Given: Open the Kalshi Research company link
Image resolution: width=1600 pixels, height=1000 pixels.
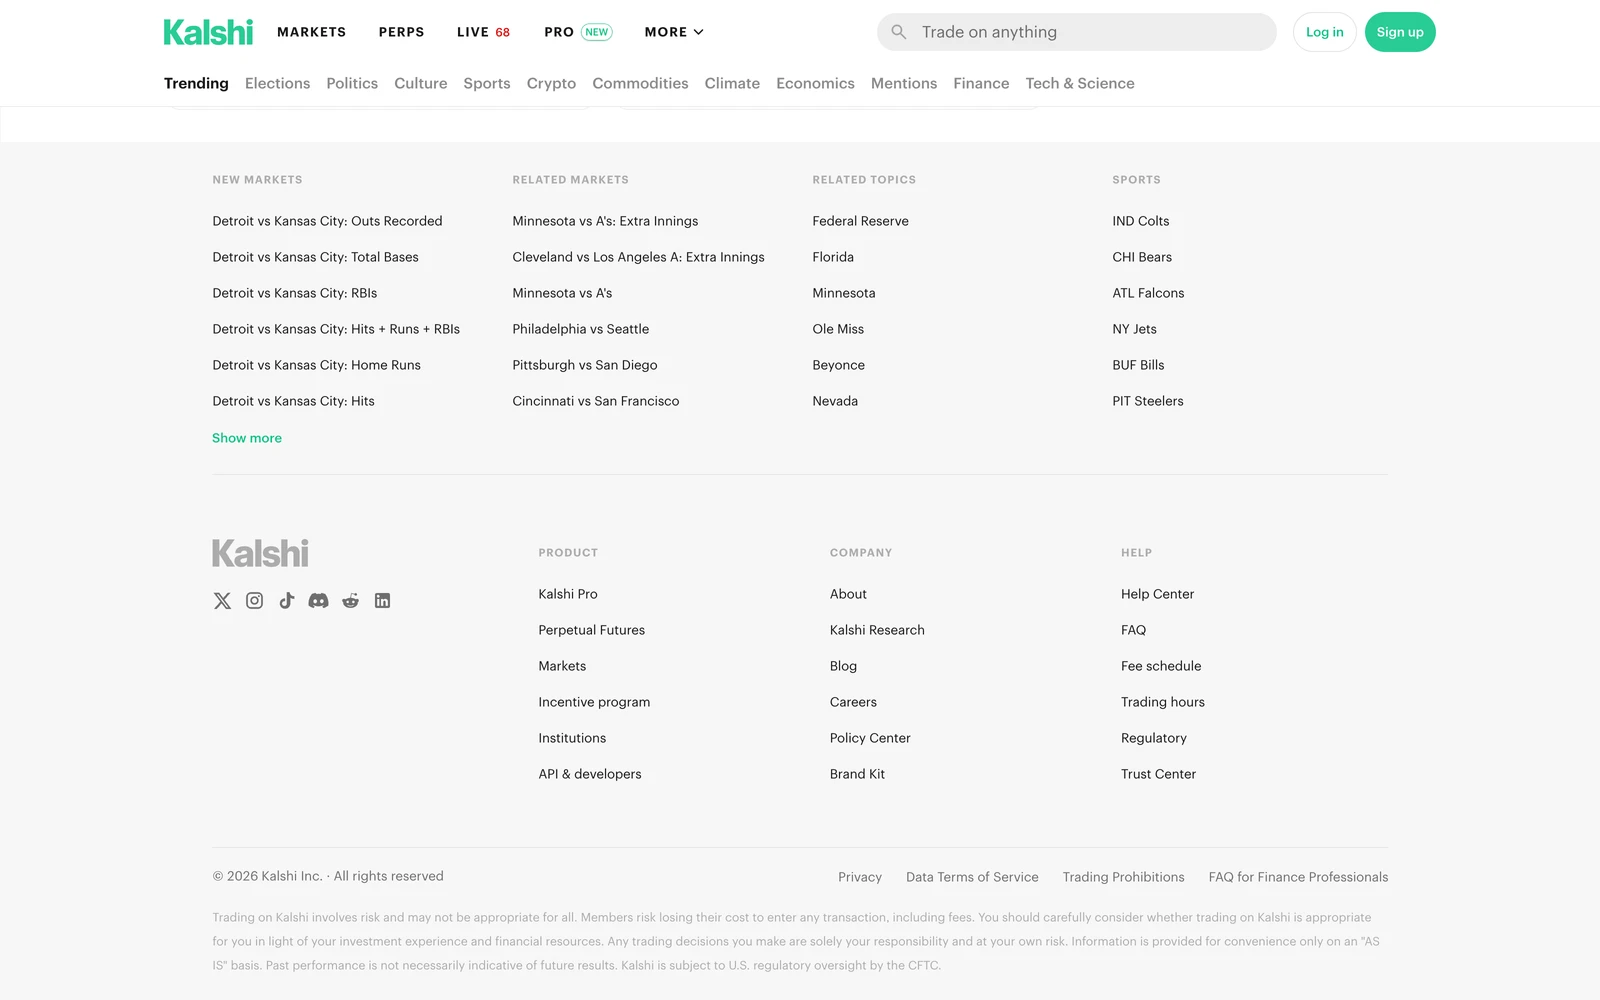Looking at the screenshot, I should click(877, 630).
